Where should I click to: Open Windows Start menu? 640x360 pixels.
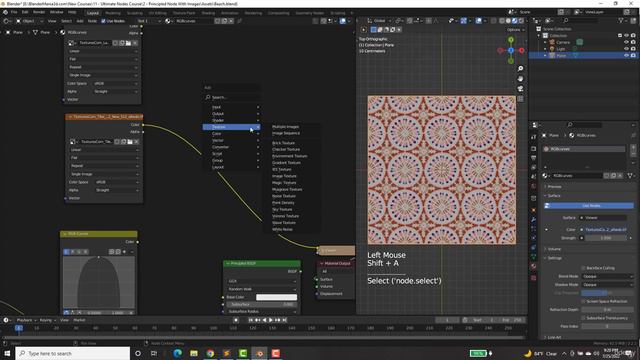7,353
